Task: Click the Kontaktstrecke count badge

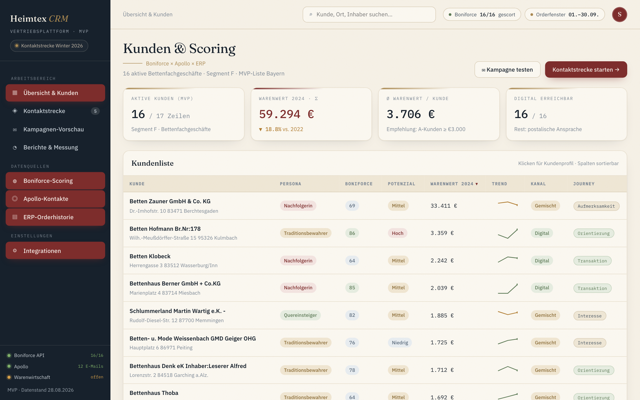Action: click(95, 111)
